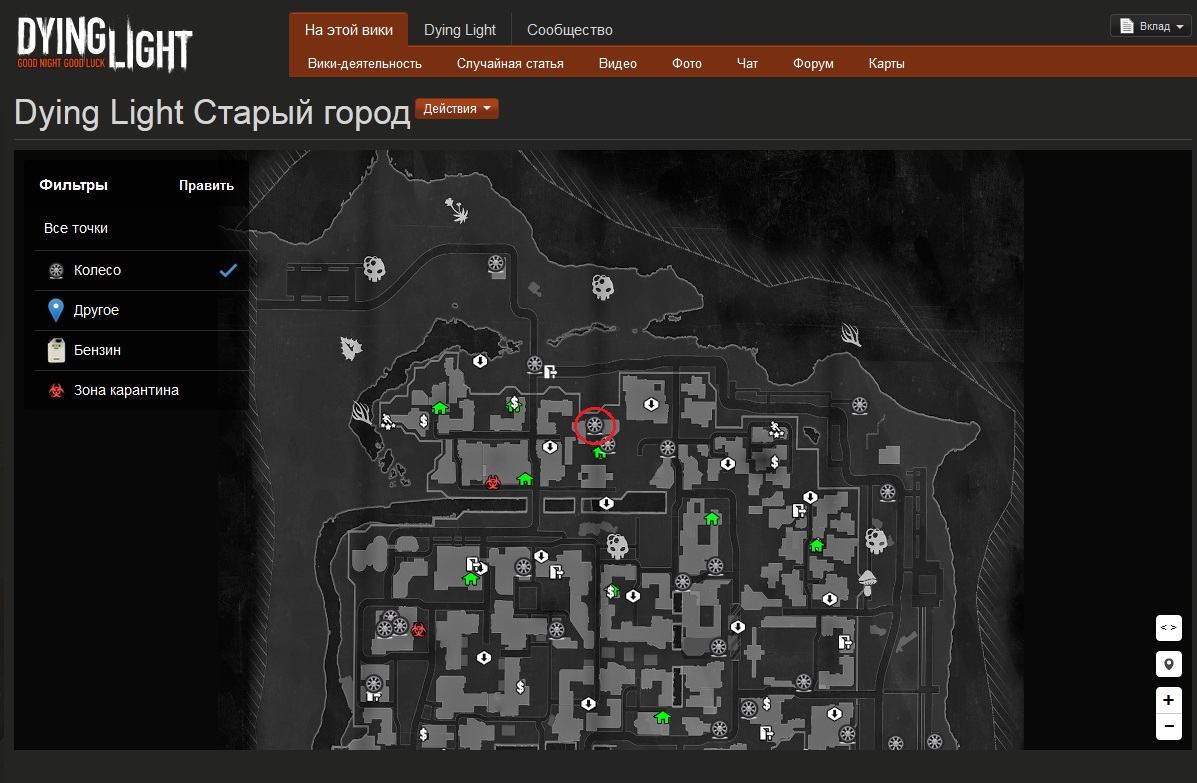Open Случайная статья link
Screen dimensions: 1197x783
(x=510, y=63)
